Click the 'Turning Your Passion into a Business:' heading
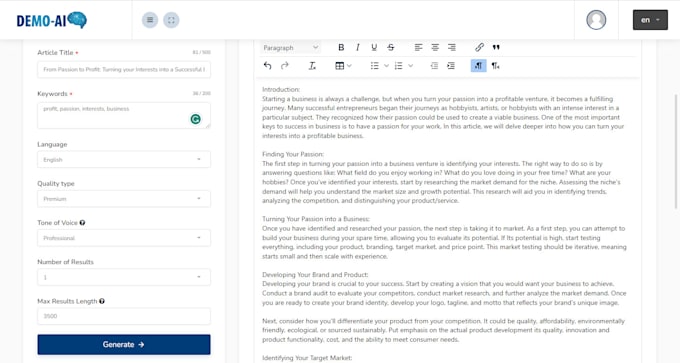This screenshot has height=363, width=680. [x=316, y=219]
